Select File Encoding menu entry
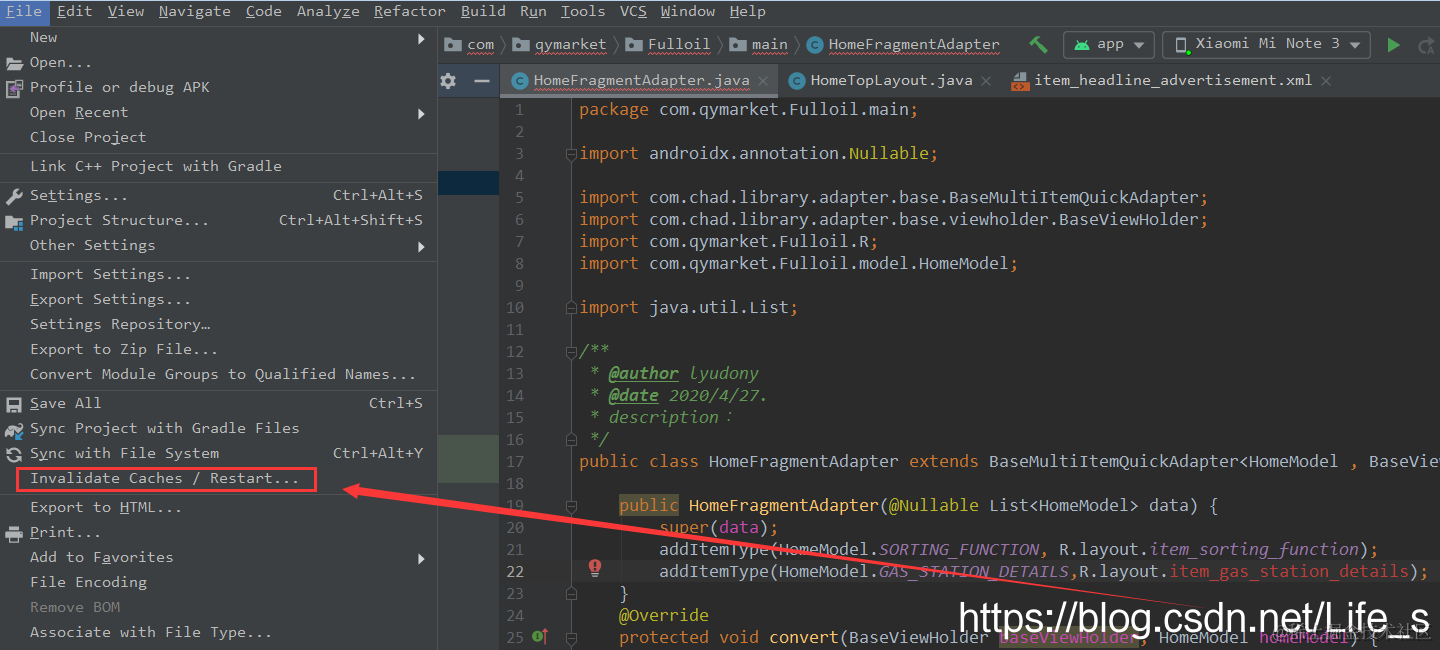 tap(88, 583)
